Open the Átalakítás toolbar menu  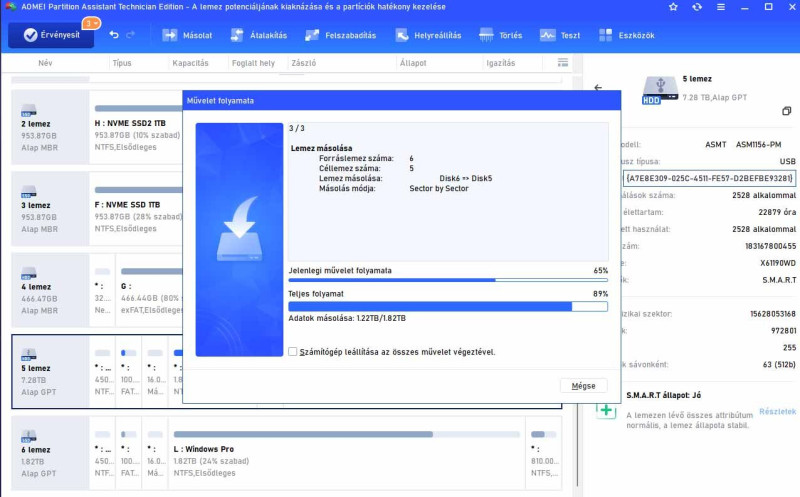[x=259, y=35]
